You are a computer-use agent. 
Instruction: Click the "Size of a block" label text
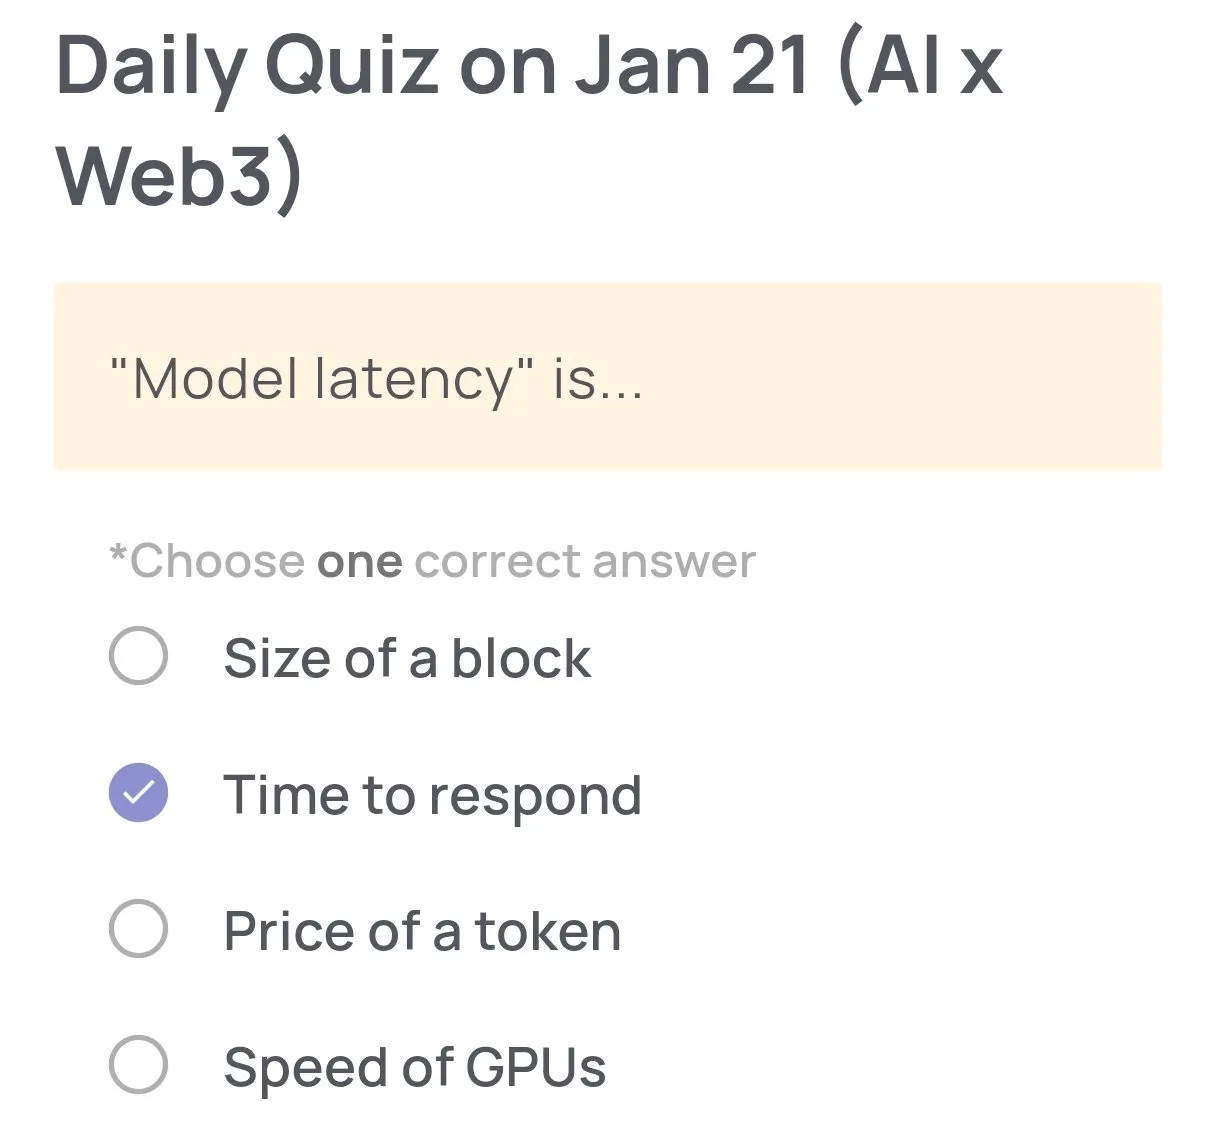pos(406,657)
